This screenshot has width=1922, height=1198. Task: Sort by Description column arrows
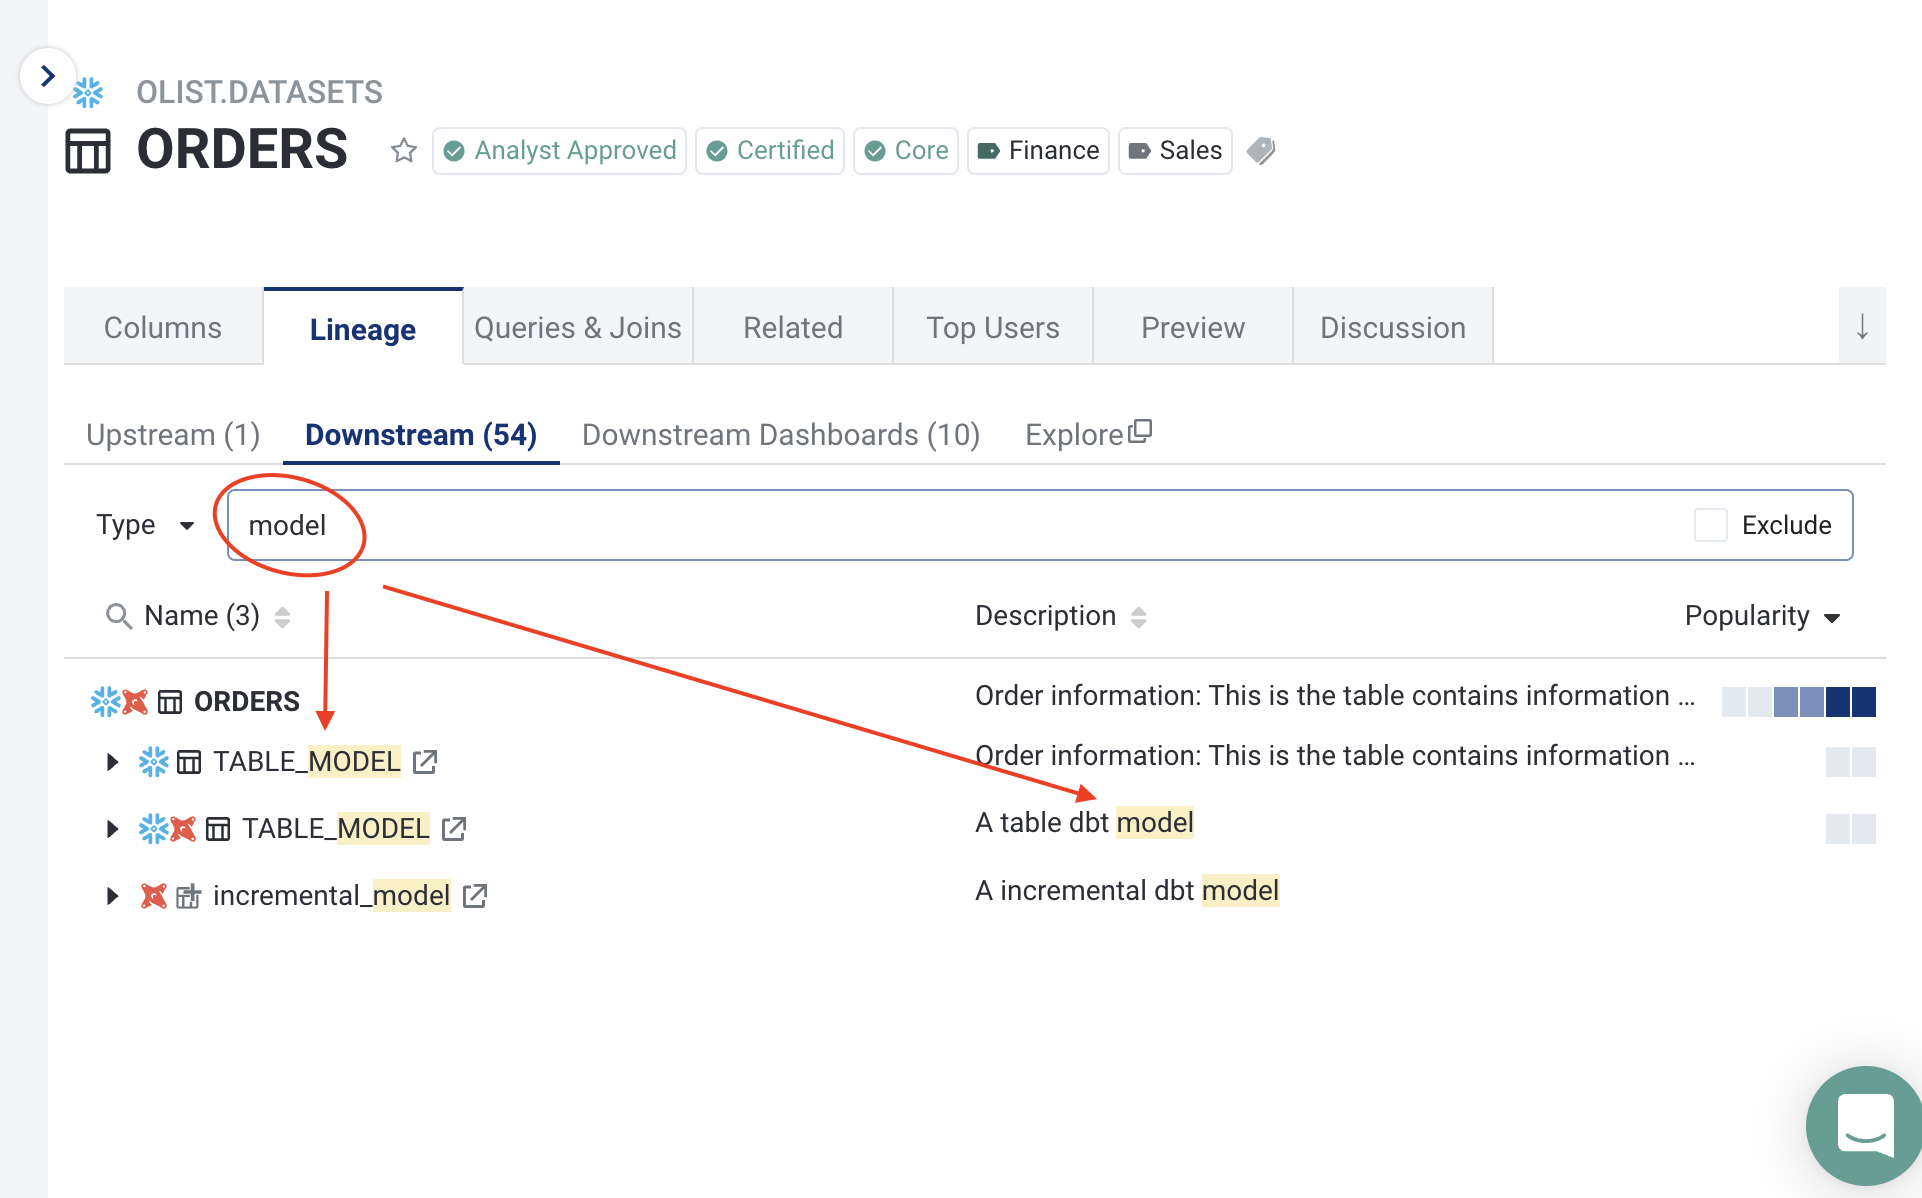point(1139,617)
